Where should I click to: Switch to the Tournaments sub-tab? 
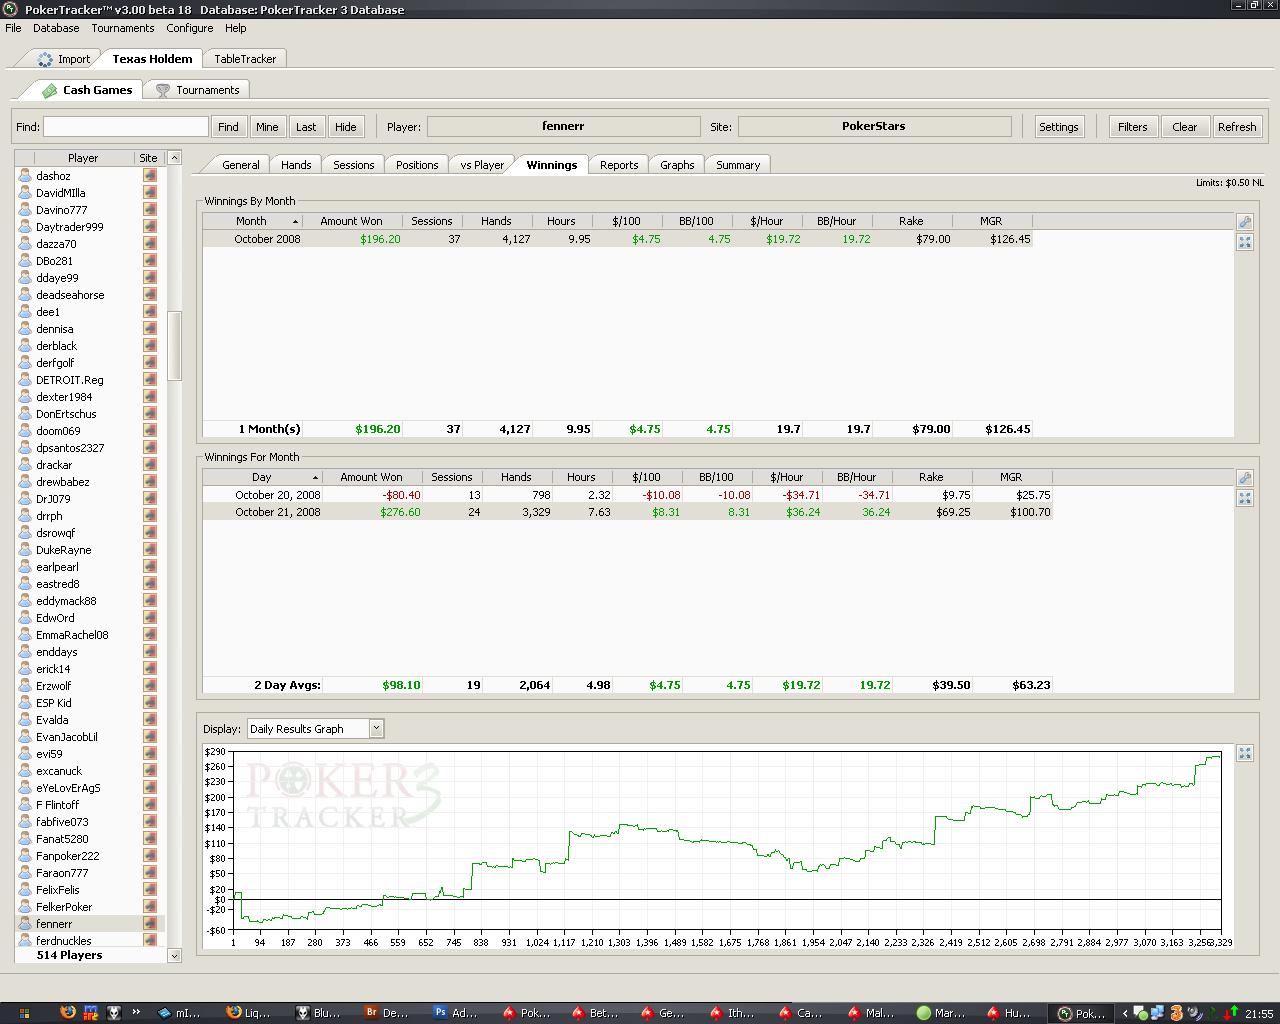197,90
